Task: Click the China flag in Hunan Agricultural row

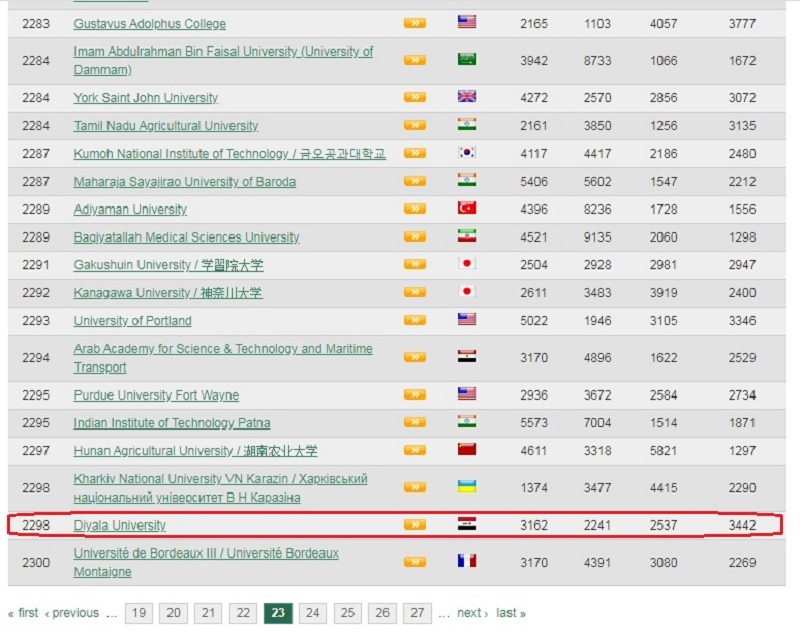Action: coord(467,449)
